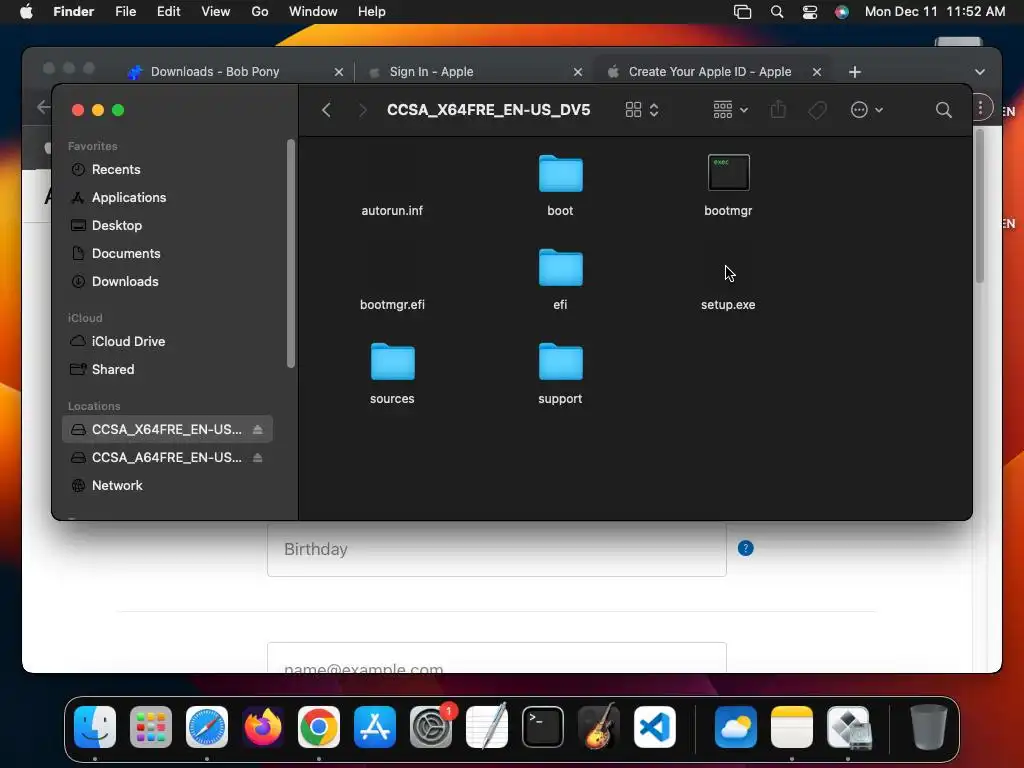
Task: Close the Downloads - Bob Pony tab
Action: [338, 72]
